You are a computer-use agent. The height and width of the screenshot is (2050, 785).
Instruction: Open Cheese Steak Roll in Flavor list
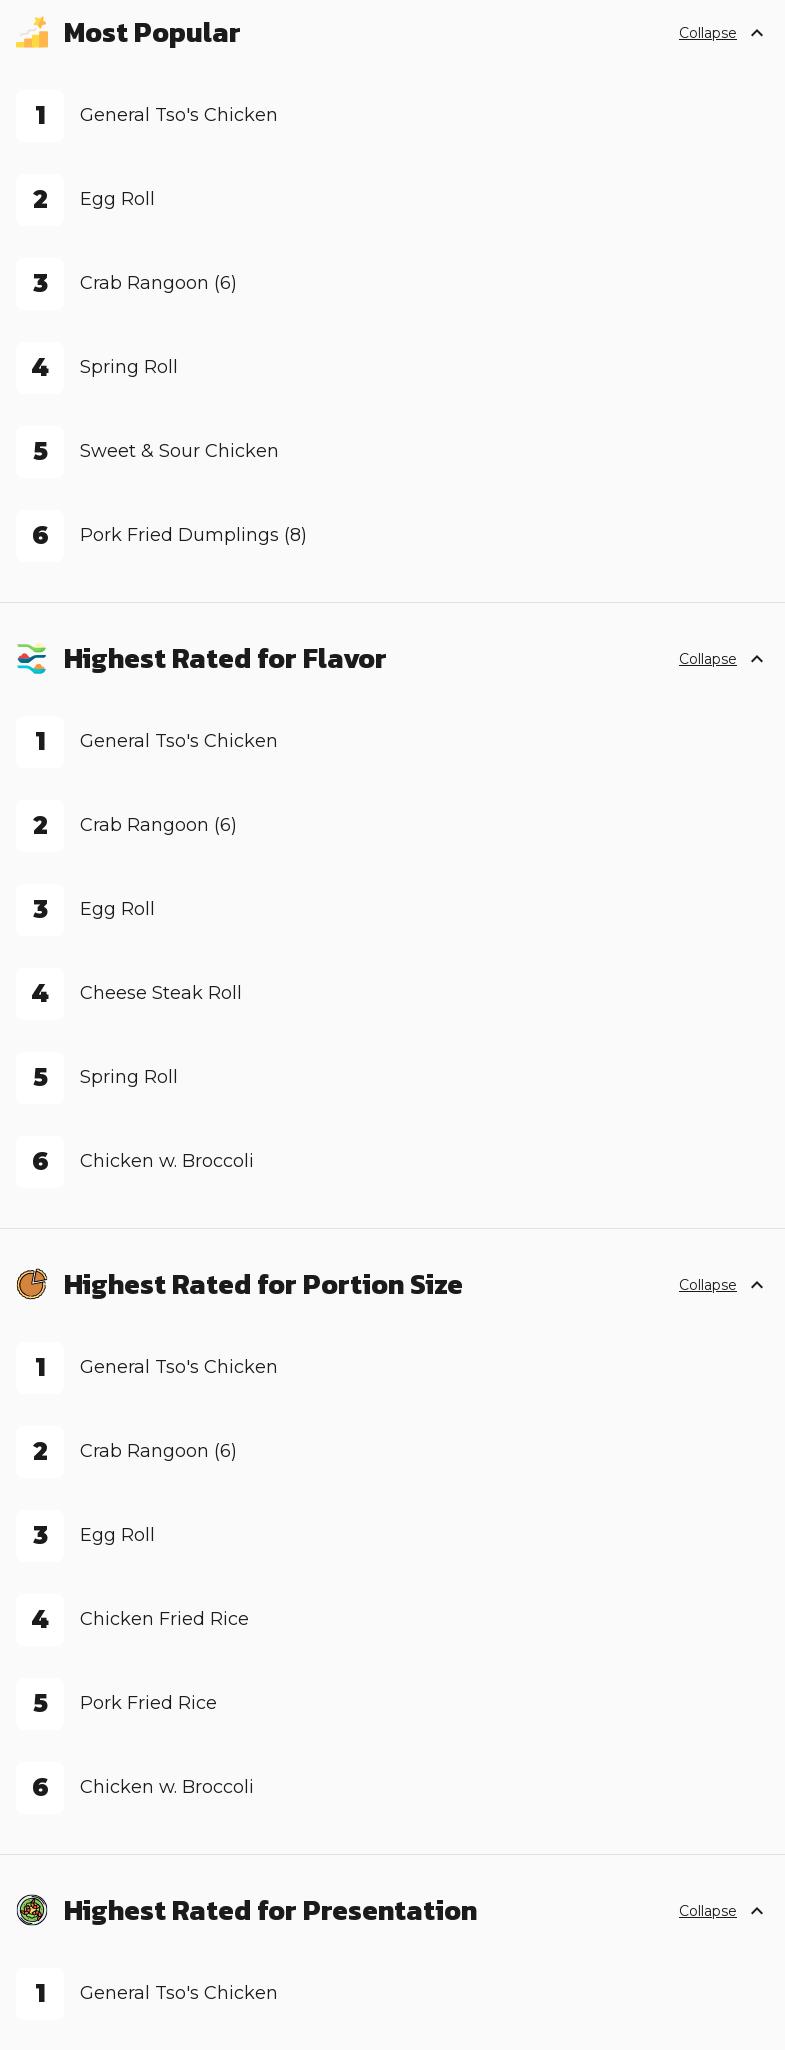click(161, 993)
